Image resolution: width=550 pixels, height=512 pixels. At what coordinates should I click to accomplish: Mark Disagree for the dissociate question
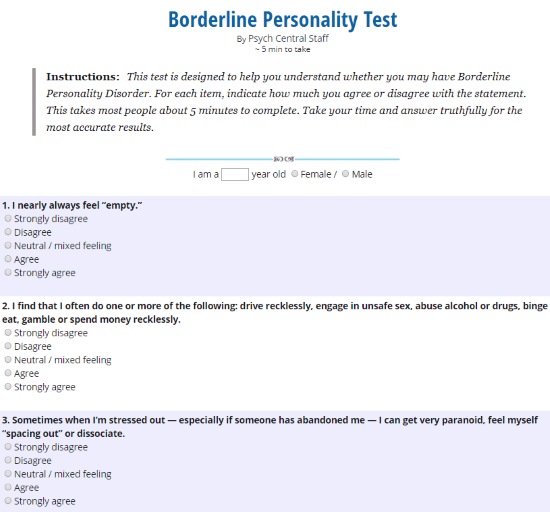click(x=8, y=460)
